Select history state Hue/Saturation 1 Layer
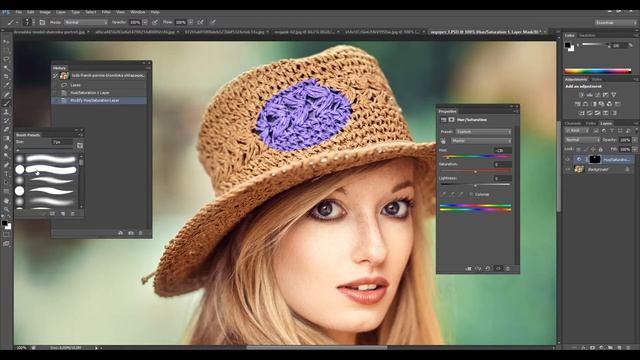 click(x=99, y=93)
